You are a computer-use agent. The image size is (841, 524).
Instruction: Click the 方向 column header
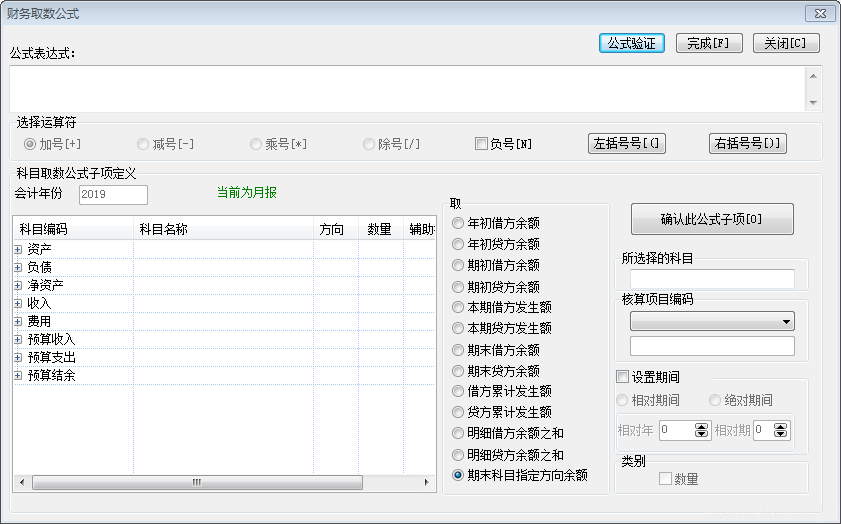[x=332, y=230]
